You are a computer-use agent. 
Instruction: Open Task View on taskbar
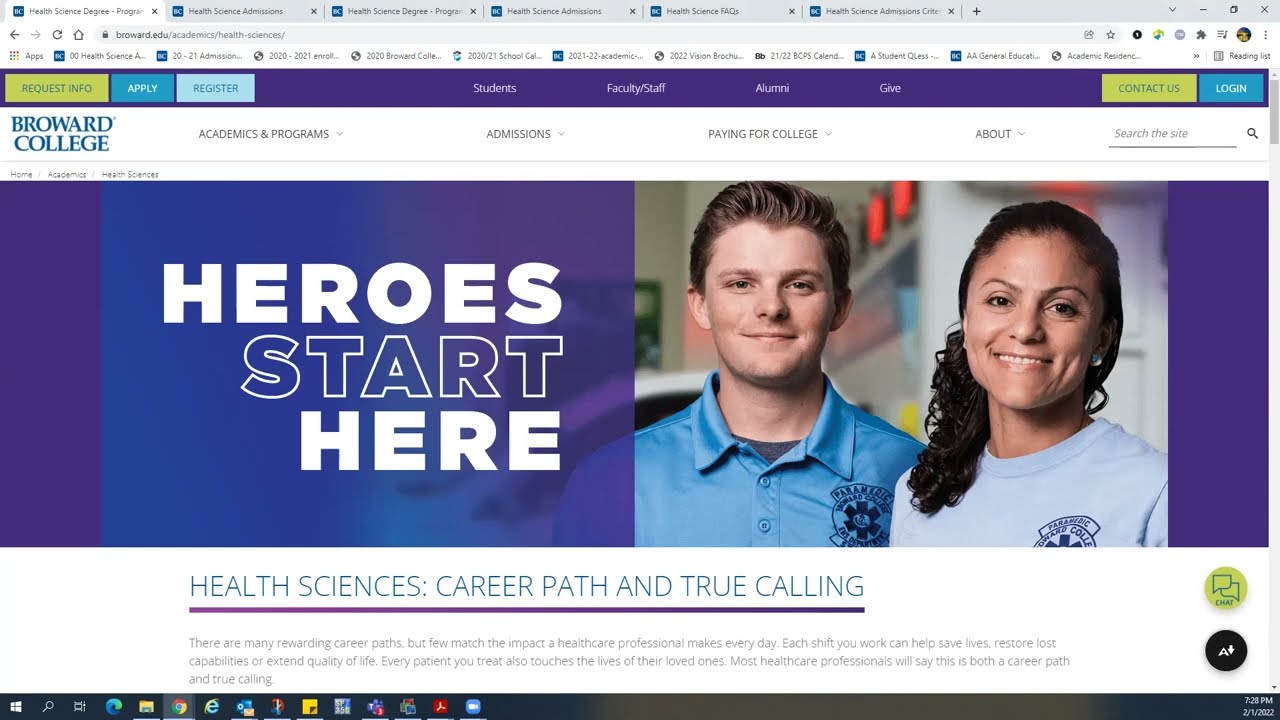(x=80, y=707)
